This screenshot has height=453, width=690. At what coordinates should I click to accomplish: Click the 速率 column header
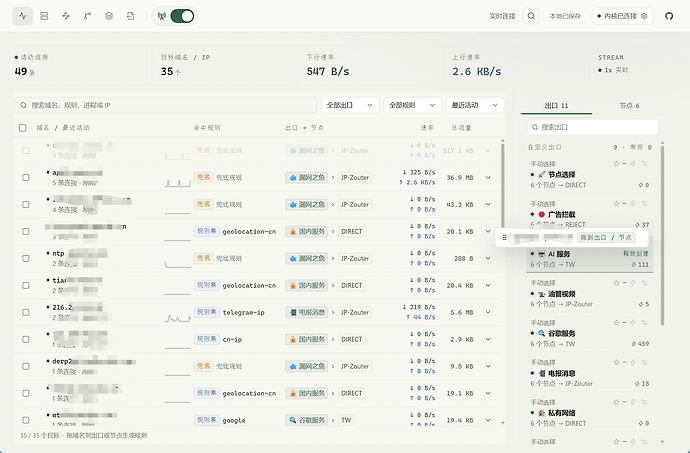click(x=427, y=128)
